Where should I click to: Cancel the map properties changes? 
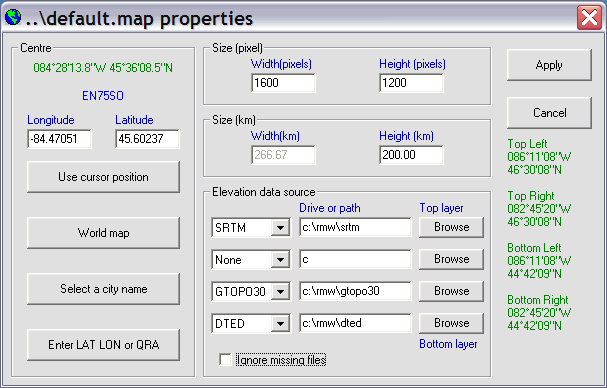click(549, 113)
